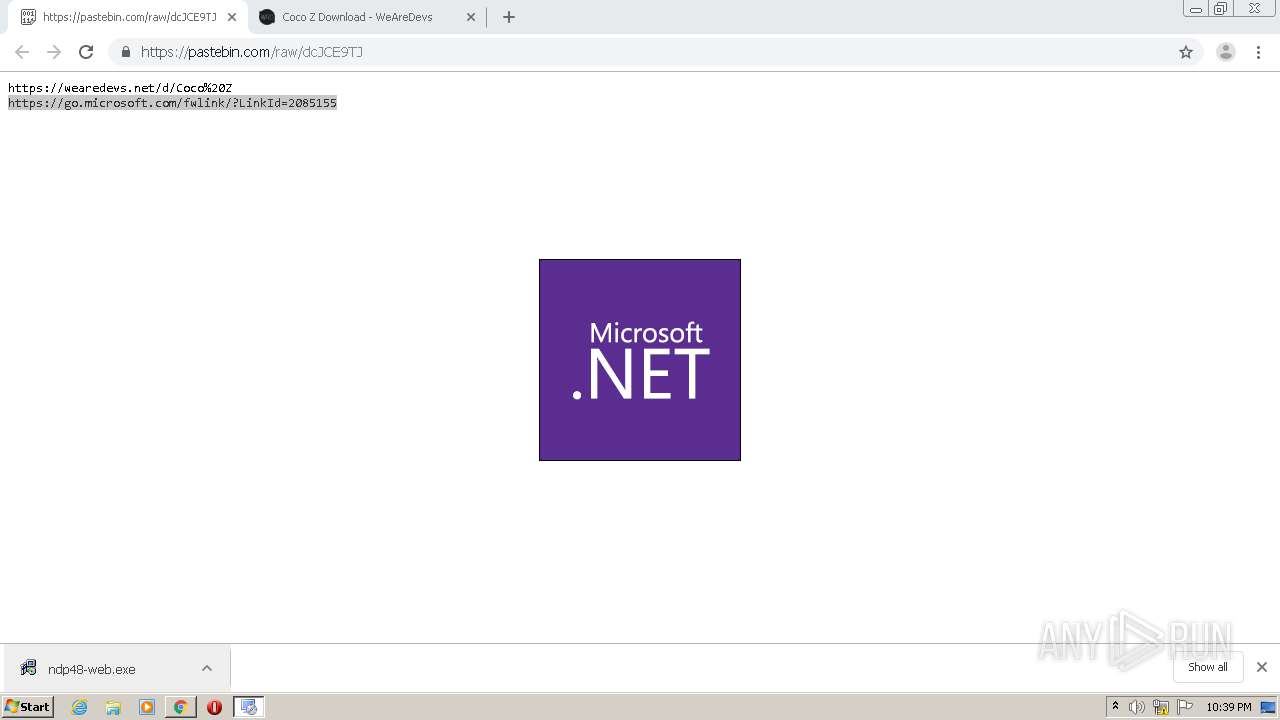Launch Internet Explorer from taskbar
This screenshot has height=720, width=1280.
(80, 707)
